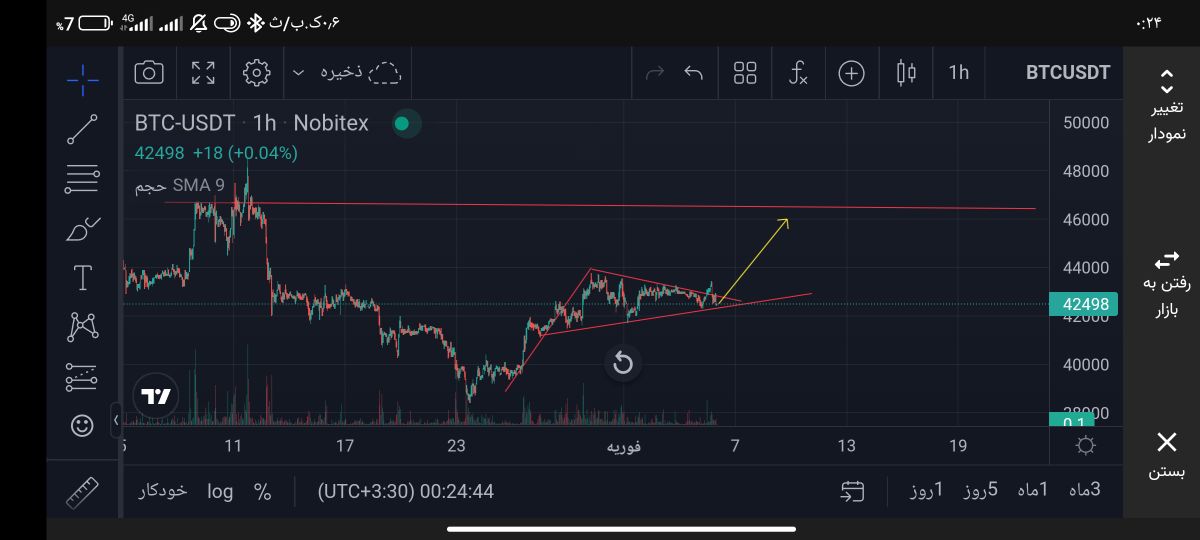Image resolution: width=1200 pixels, height=540 pixels.
Task: Open the 1h timeframe dropdown
Action: coord(958,72)
